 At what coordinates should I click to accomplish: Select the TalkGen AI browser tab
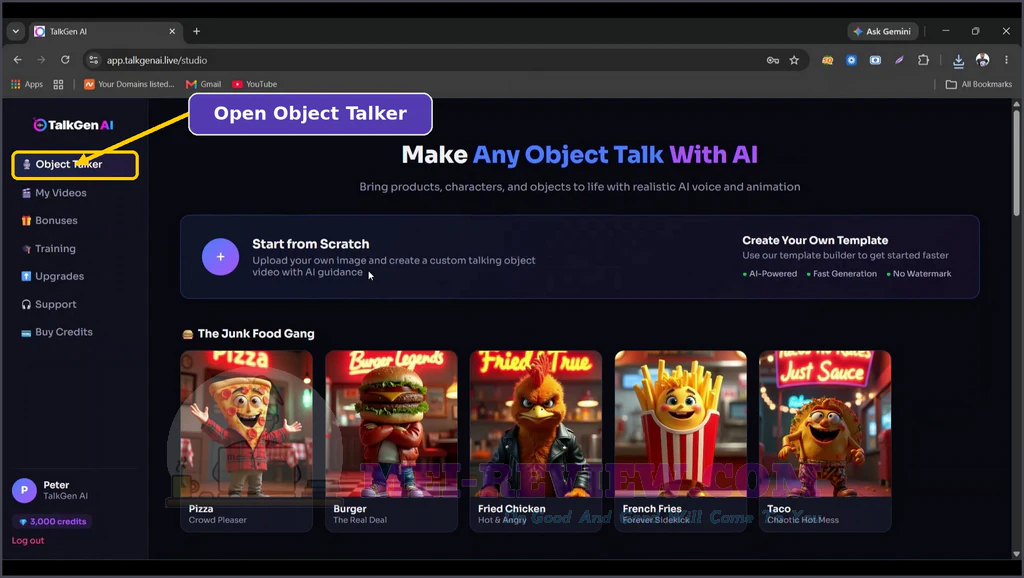(x=104, y=31)
